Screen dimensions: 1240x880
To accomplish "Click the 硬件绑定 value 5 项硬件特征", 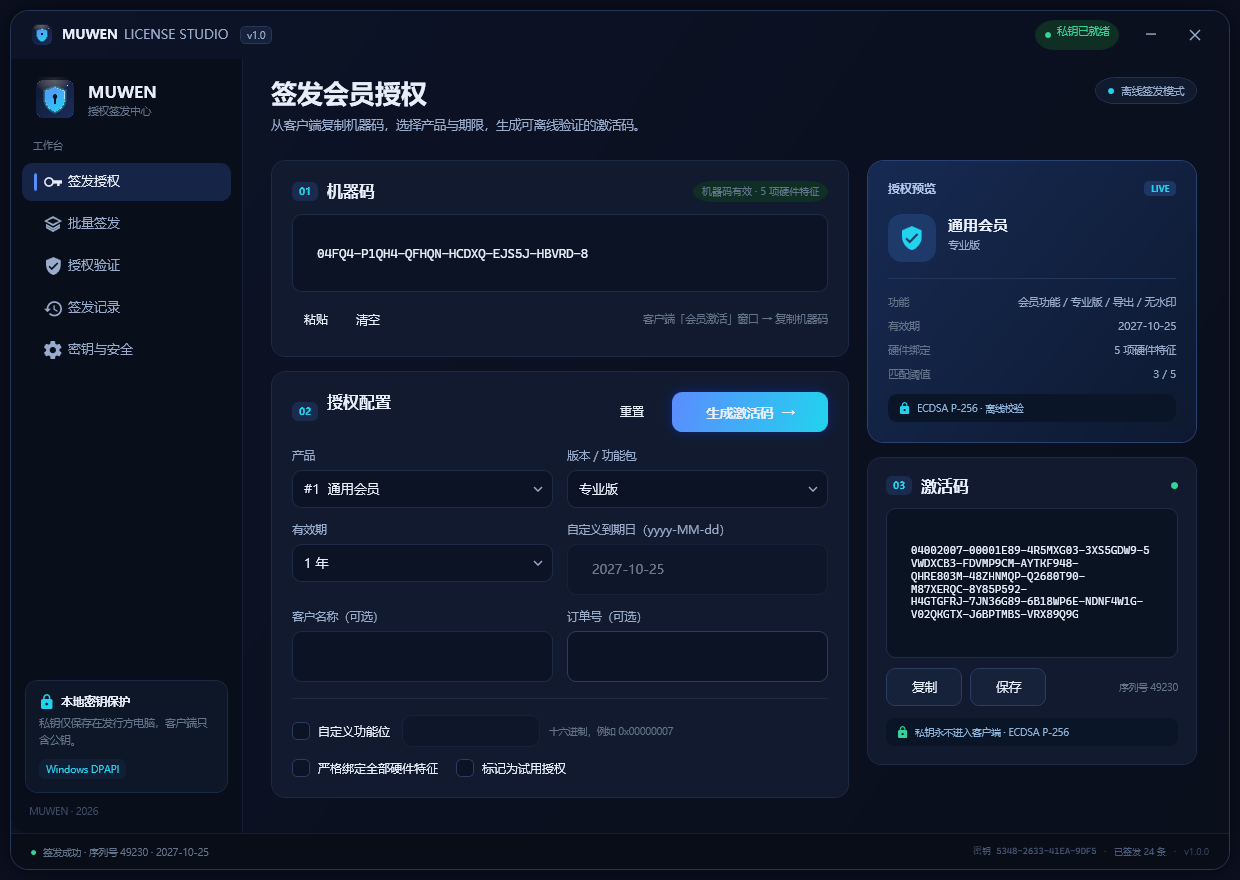I will (x=1145, y=350).
